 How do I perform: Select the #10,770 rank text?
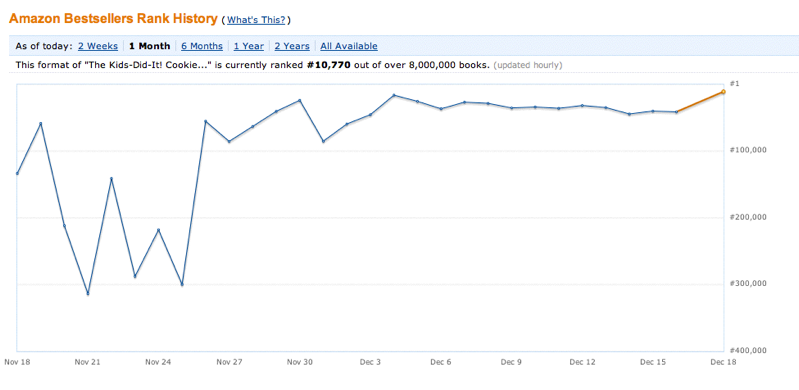pos(329,65)
